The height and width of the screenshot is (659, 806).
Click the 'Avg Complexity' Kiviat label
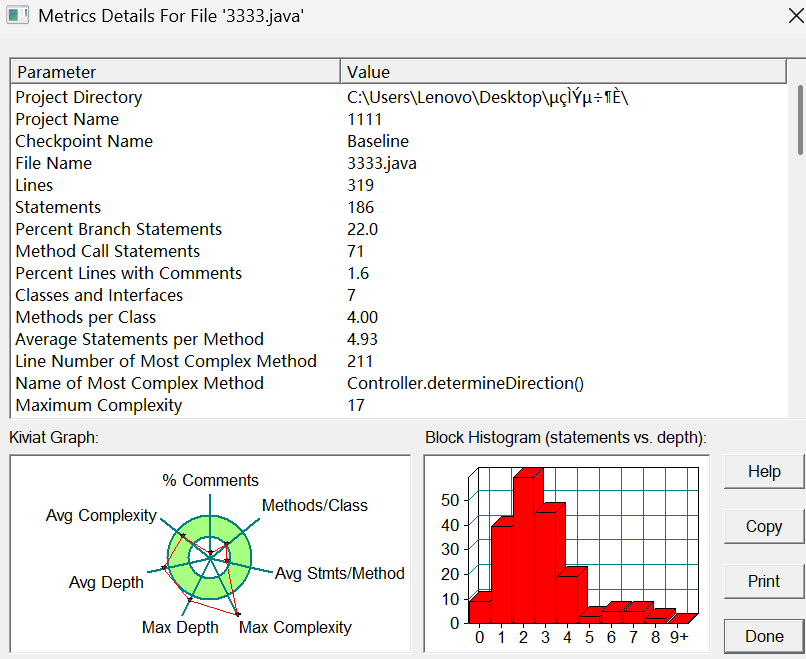(101, 515)
